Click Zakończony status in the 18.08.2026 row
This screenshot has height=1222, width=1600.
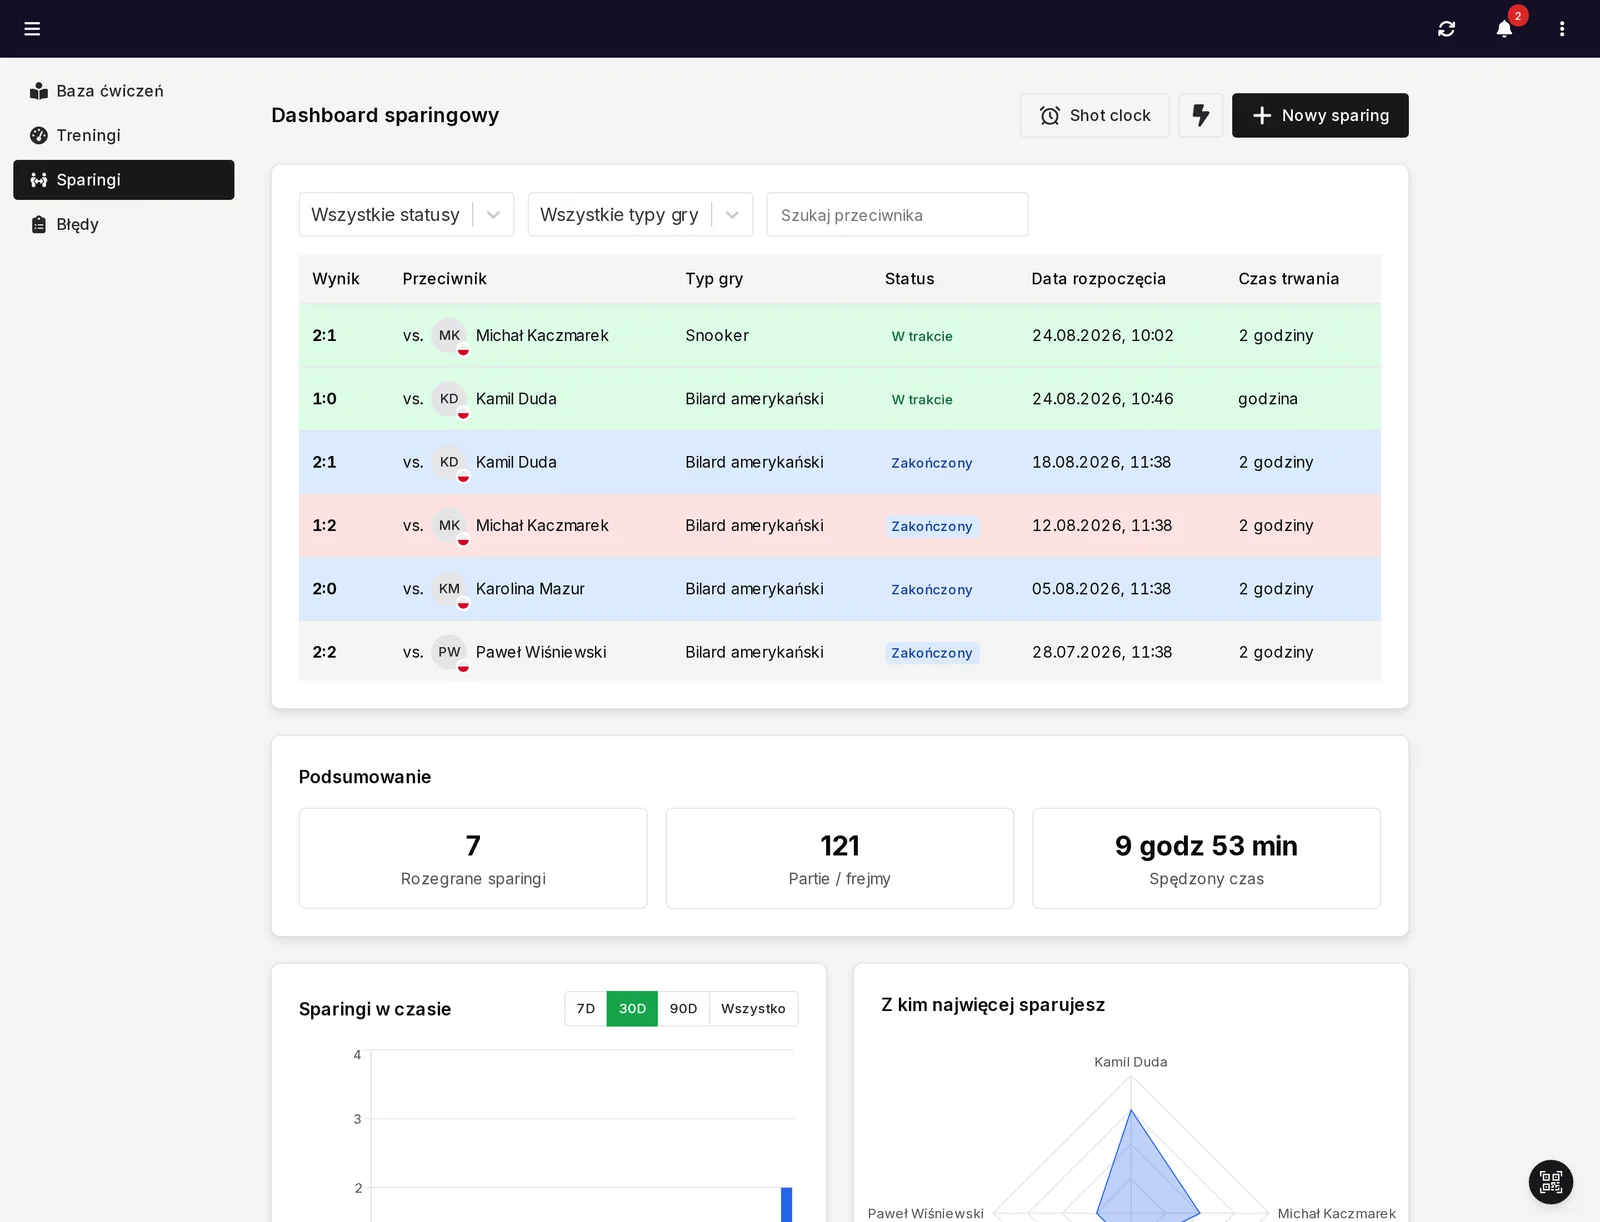(932, 463)
